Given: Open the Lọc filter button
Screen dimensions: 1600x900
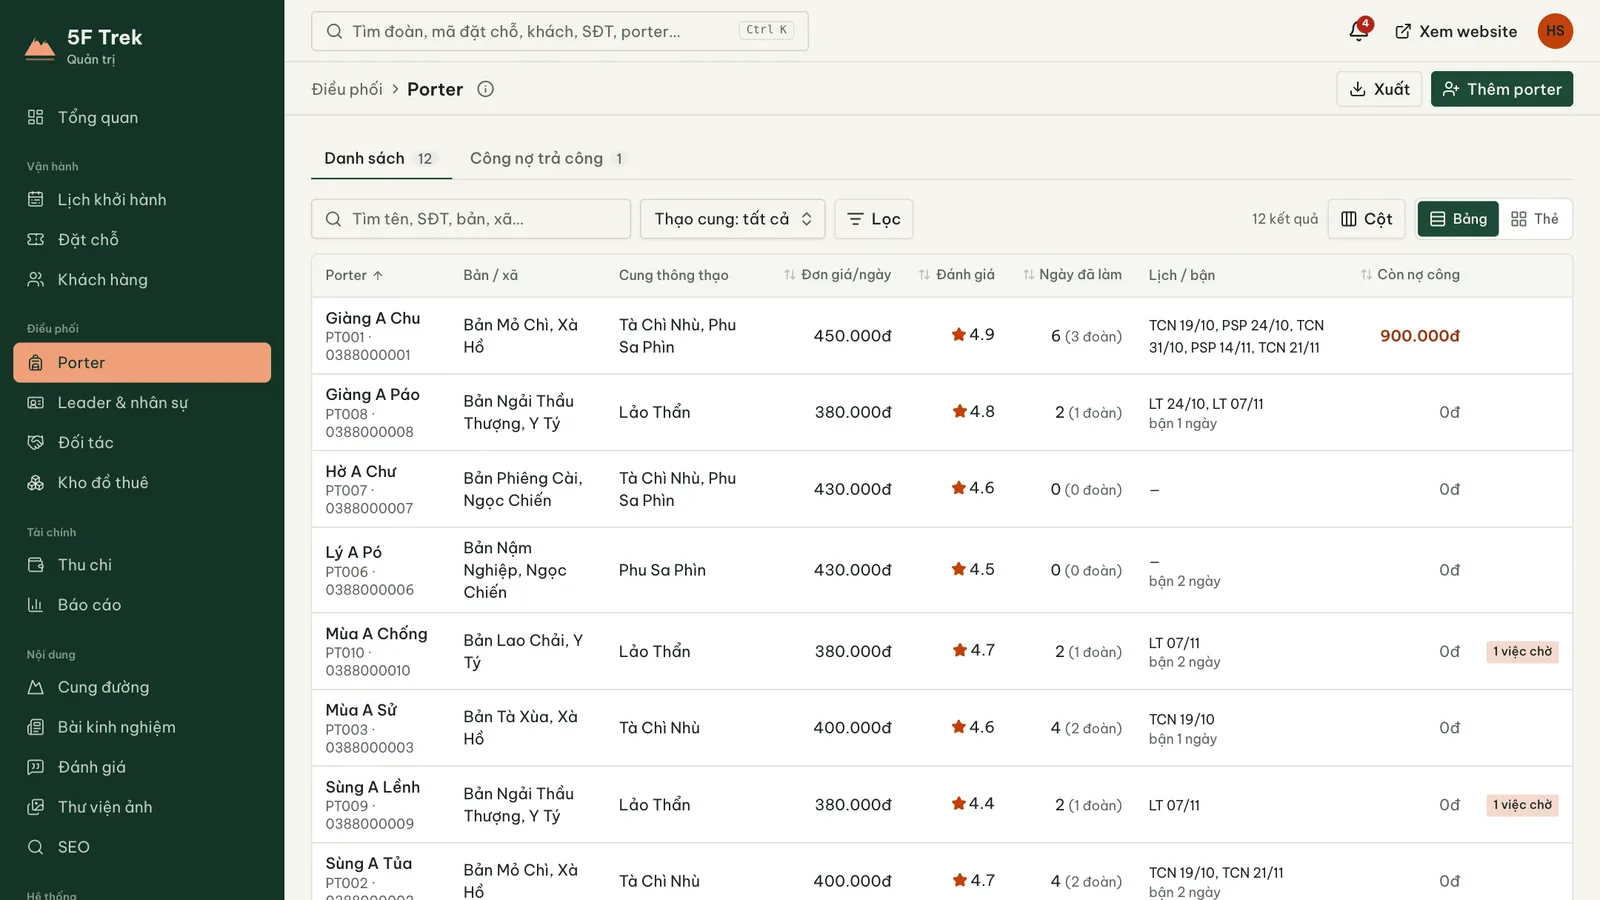Looking at the screenshot, I should (x=874, y=219).
